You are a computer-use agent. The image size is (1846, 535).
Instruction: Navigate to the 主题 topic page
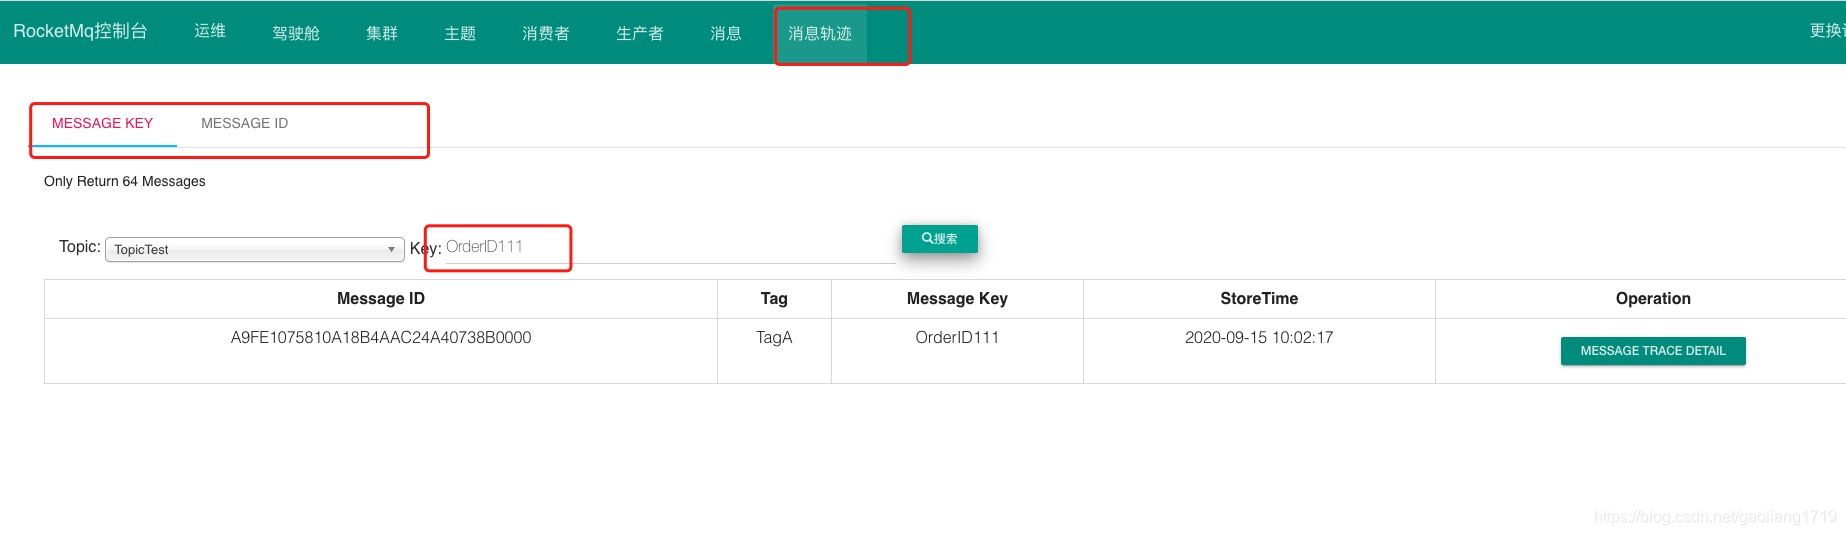point(460,33)
